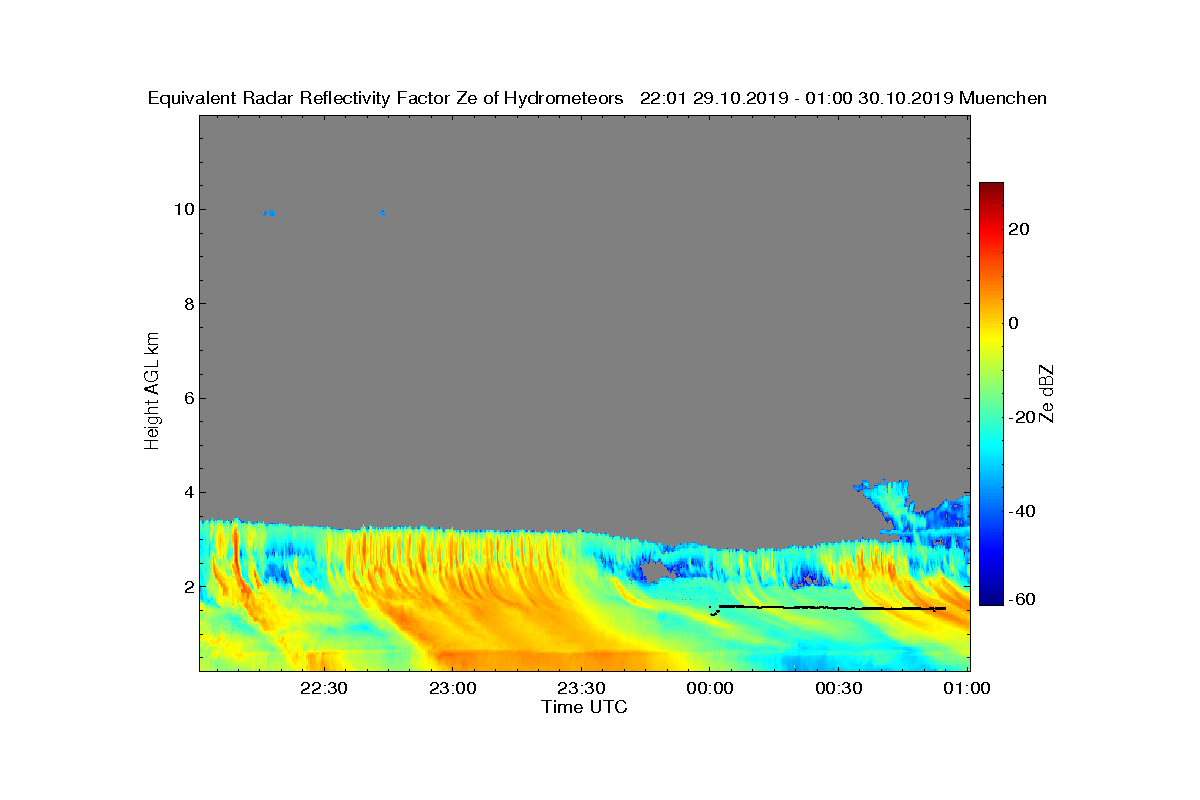Click the date range '22:01 29.10.2019 - 01:00 30.10.2019 Muenchen'
Viewport: 1200px width, 800px height.
coord(843,99)
